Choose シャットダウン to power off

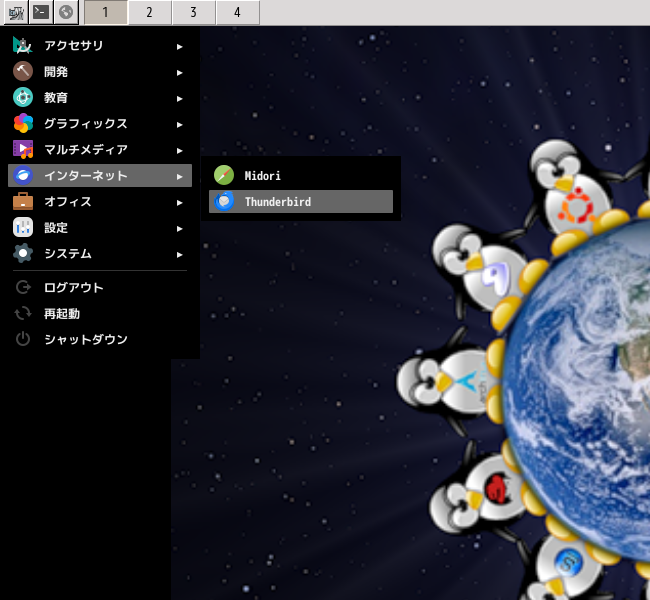[100, 339]
